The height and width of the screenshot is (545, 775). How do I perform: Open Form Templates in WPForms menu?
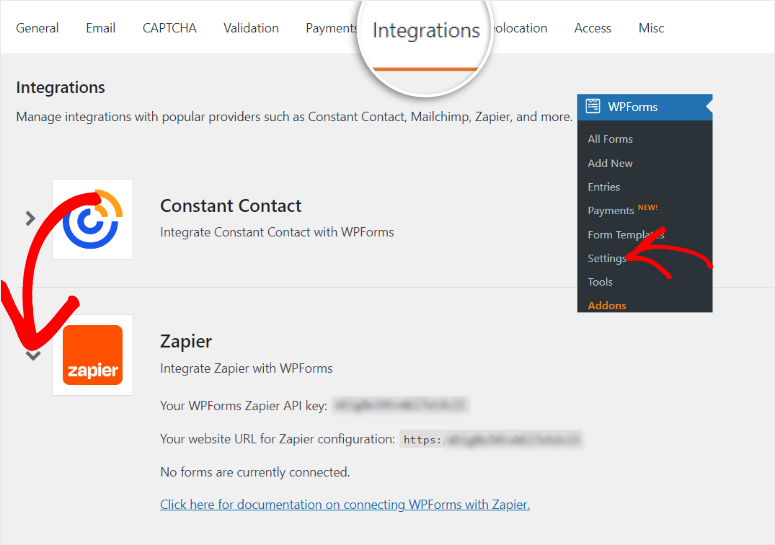pyautogui.click(x=625, y=235)
